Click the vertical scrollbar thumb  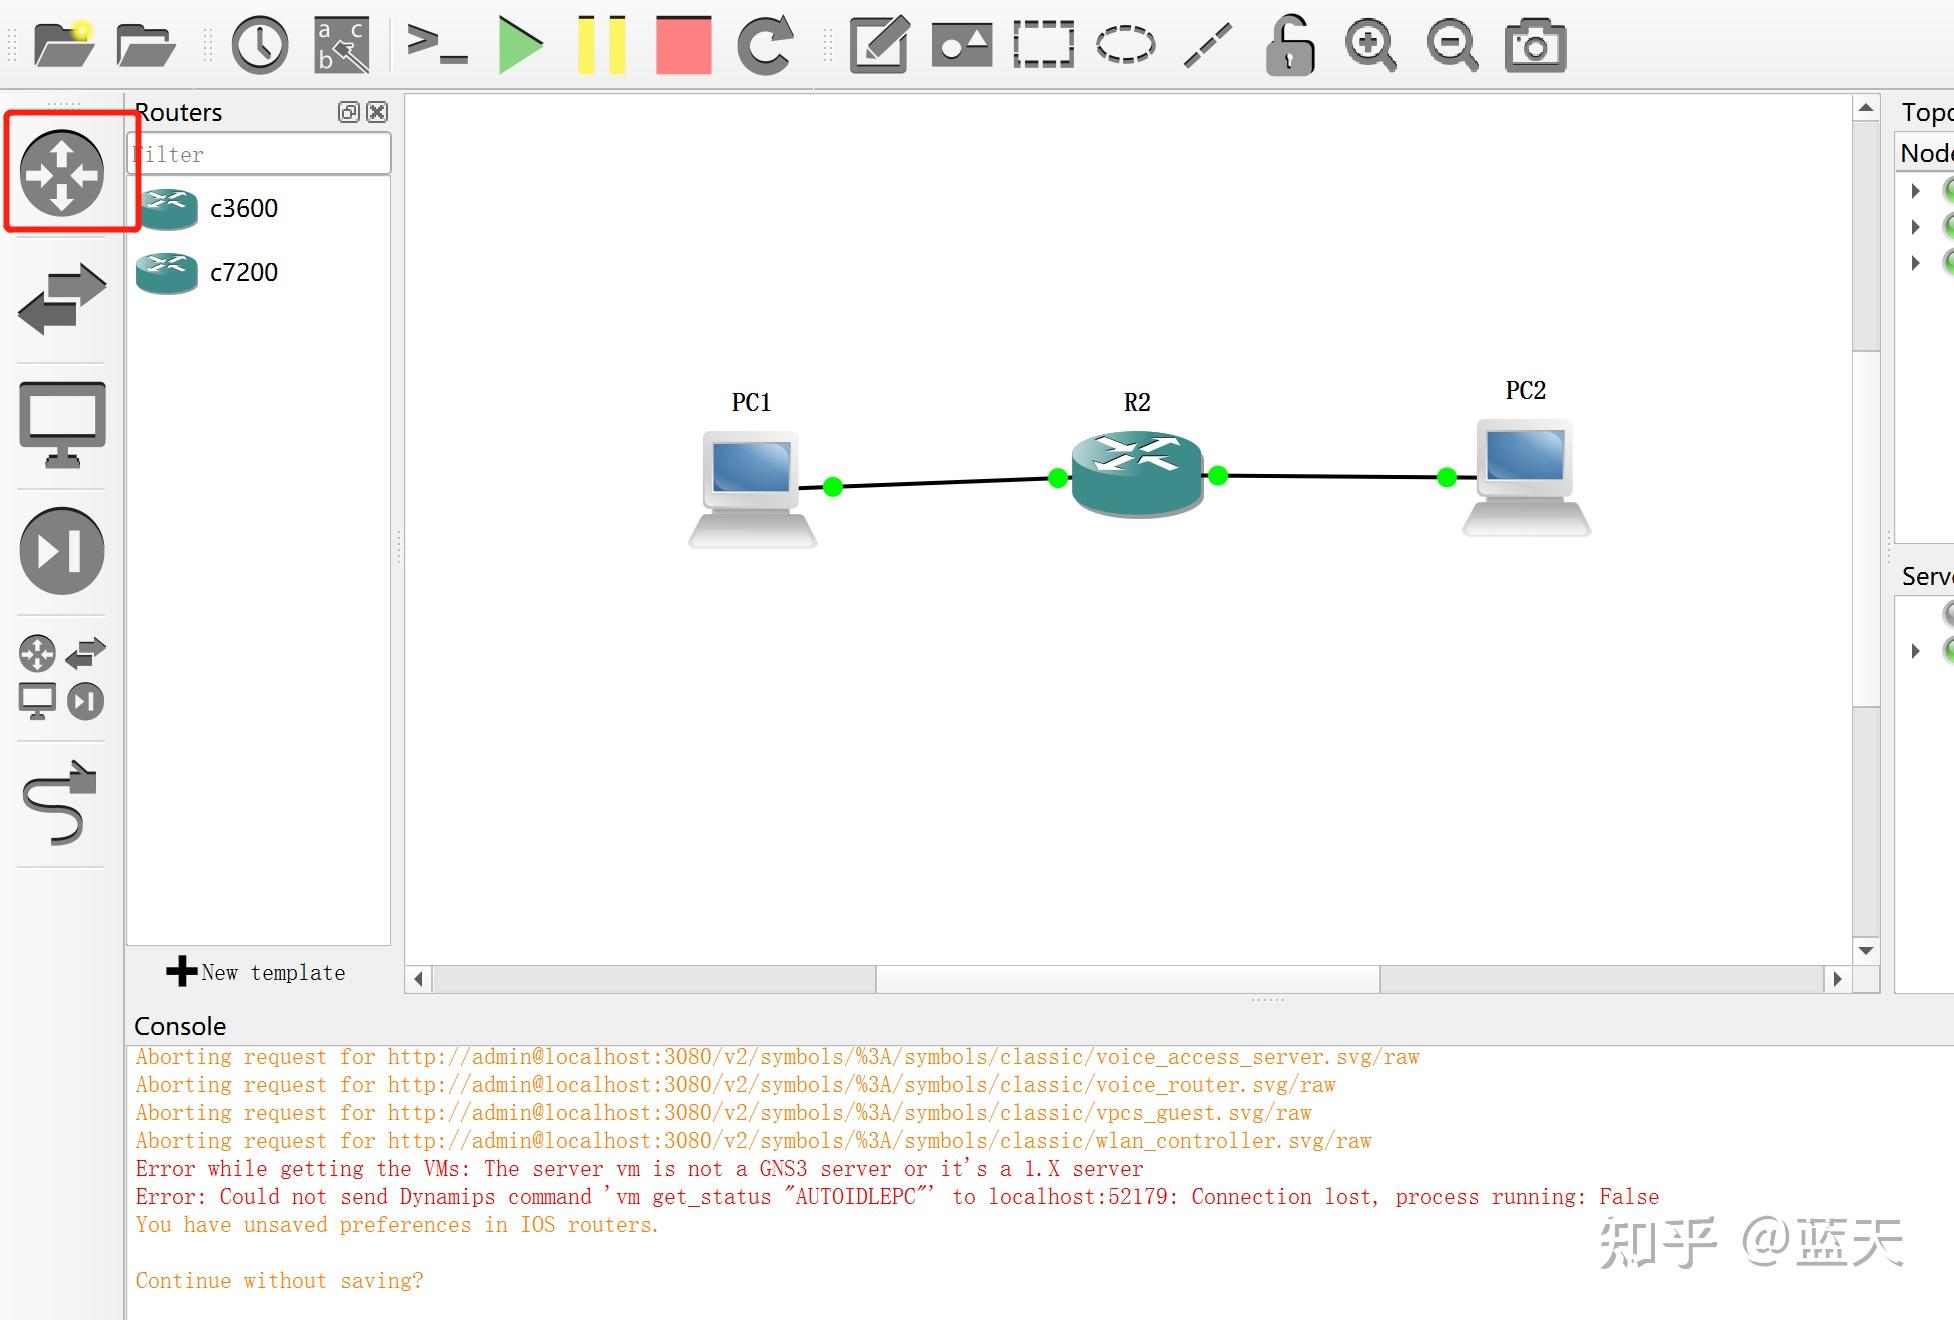(x=1866, y=529)
